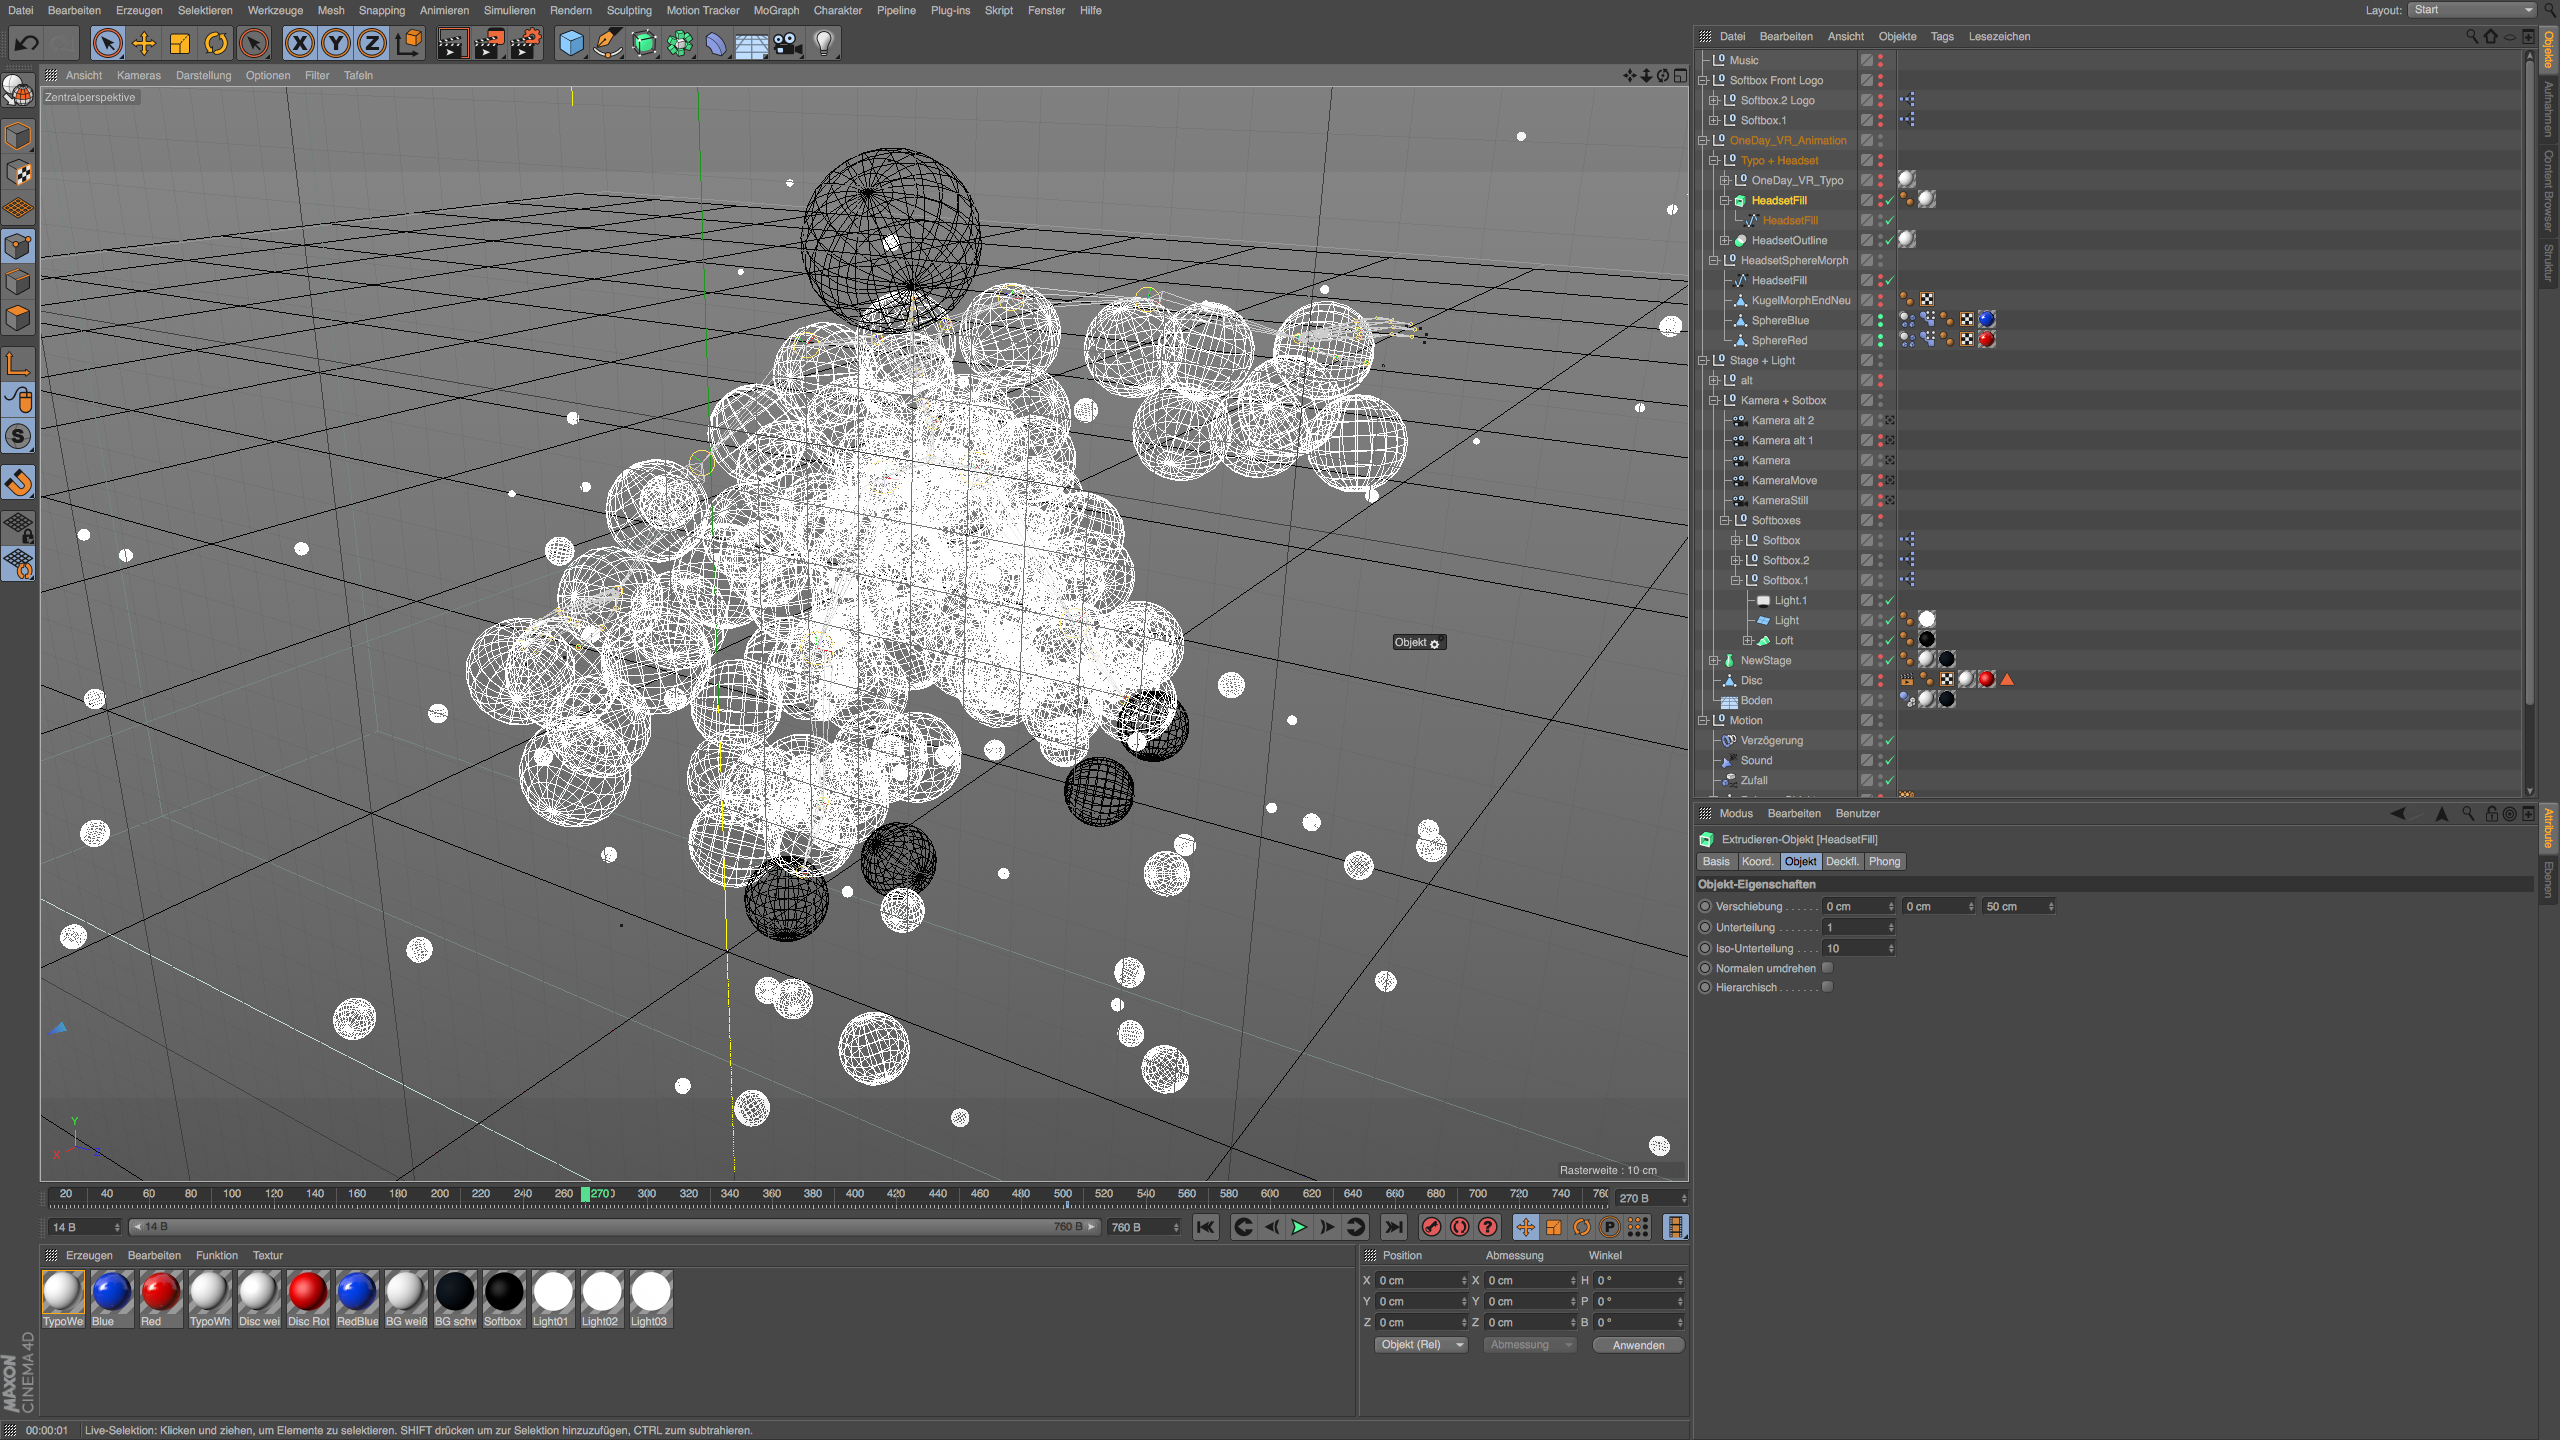Add a light object
Viewport: 2560px width, 1440px height.
tap(824, 43)
